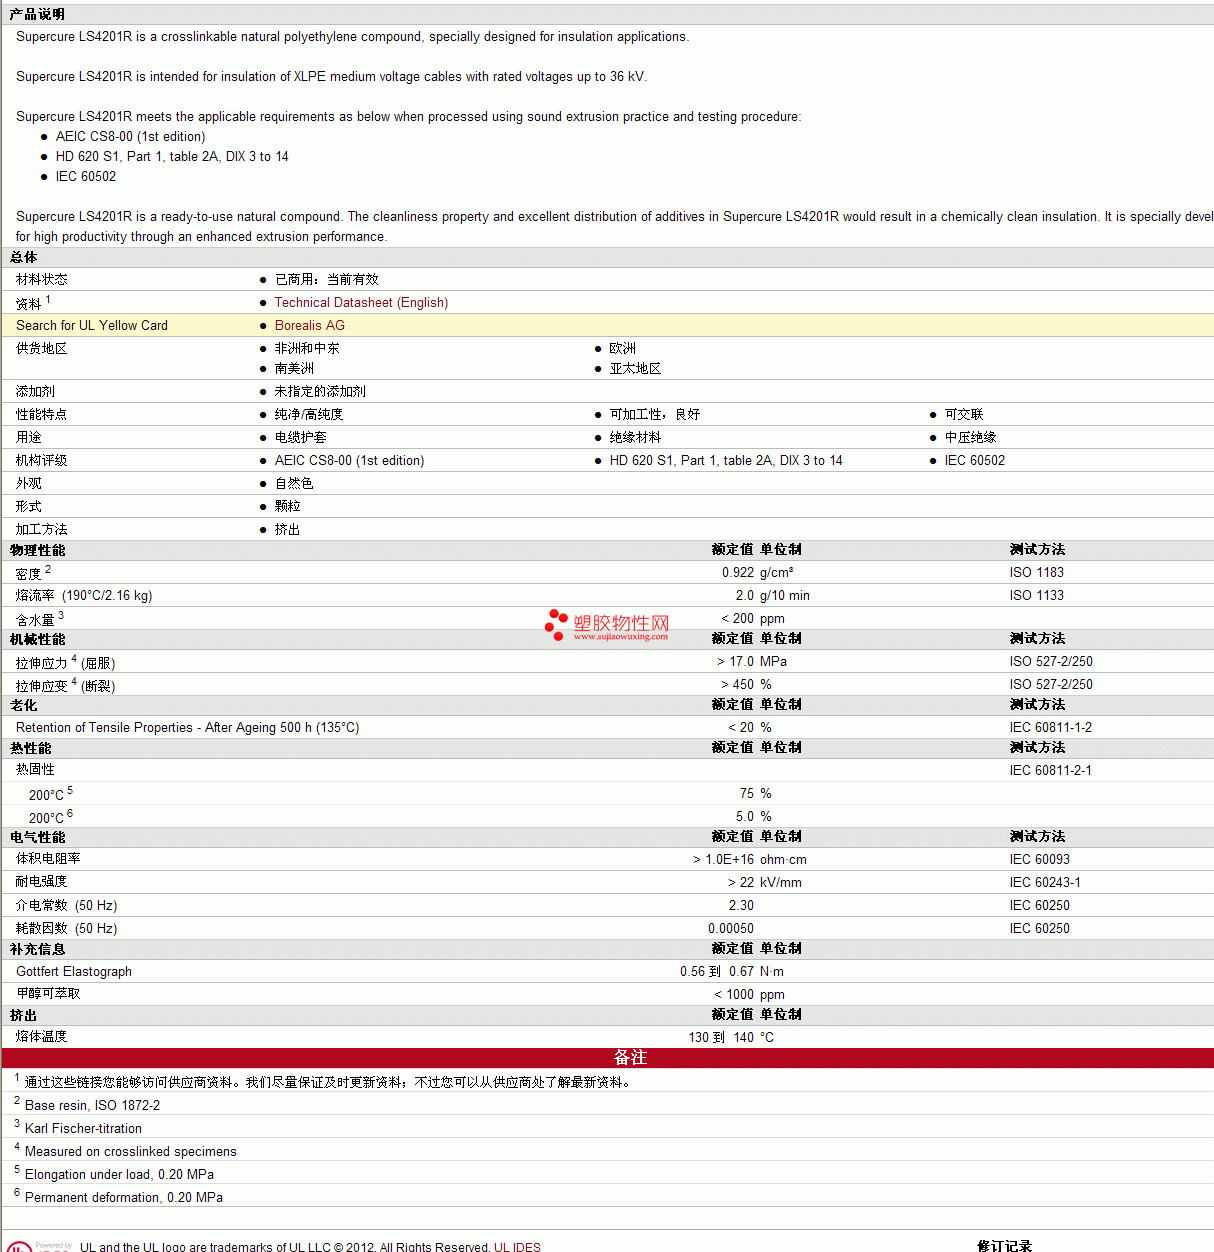Click the 电缆护套 use entry
Viewport: 1214px width, 1252px height.
tap(301, 437)
